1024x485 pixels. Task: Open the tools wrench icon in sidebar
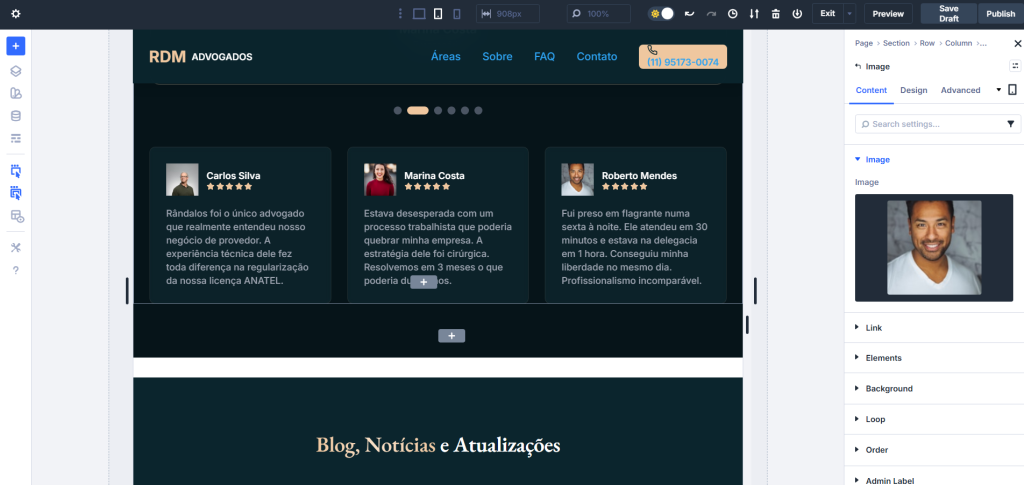pos(16,247)
